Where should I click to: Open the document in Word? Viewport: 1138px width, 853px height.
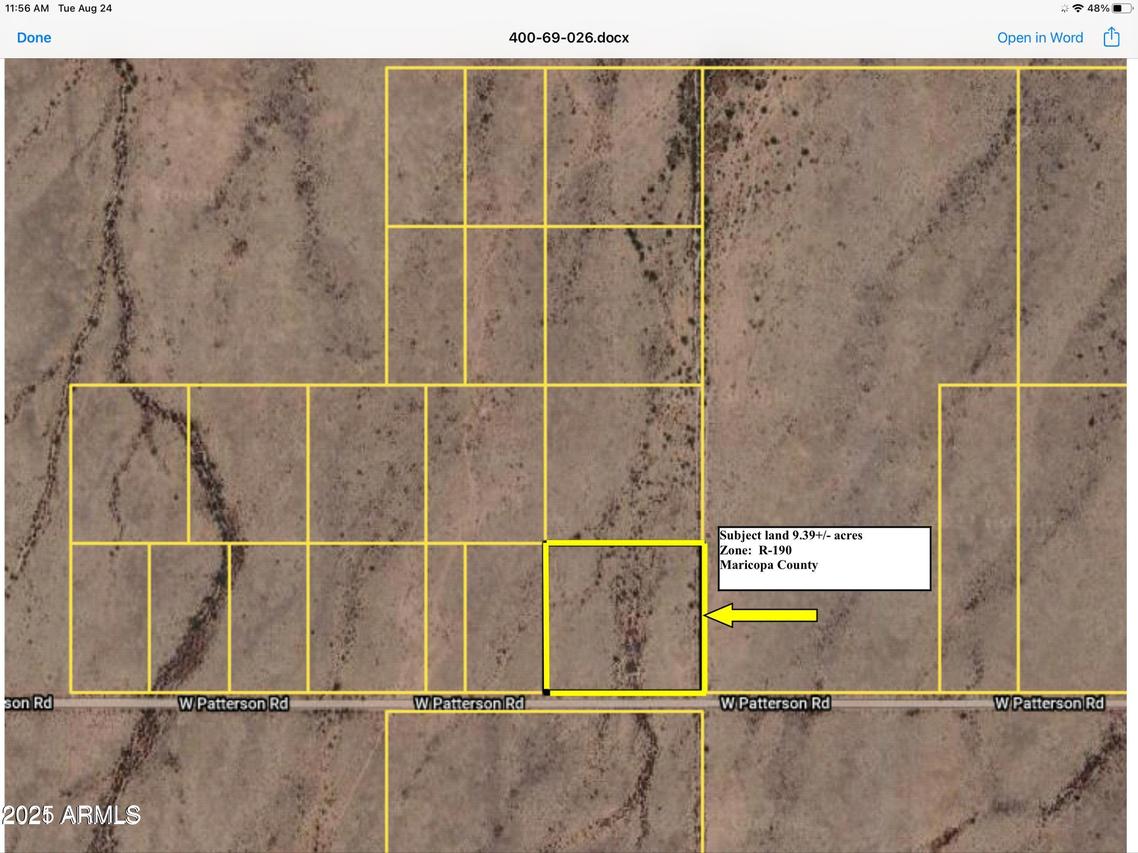1040,37
